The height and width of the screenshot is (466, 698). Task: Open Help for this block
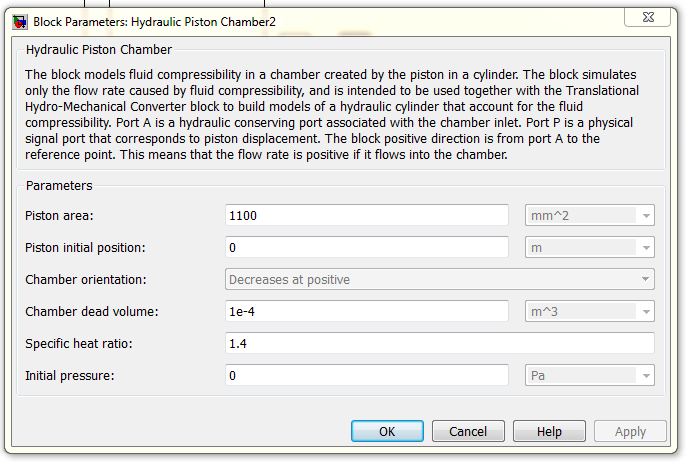click(549, 431)
